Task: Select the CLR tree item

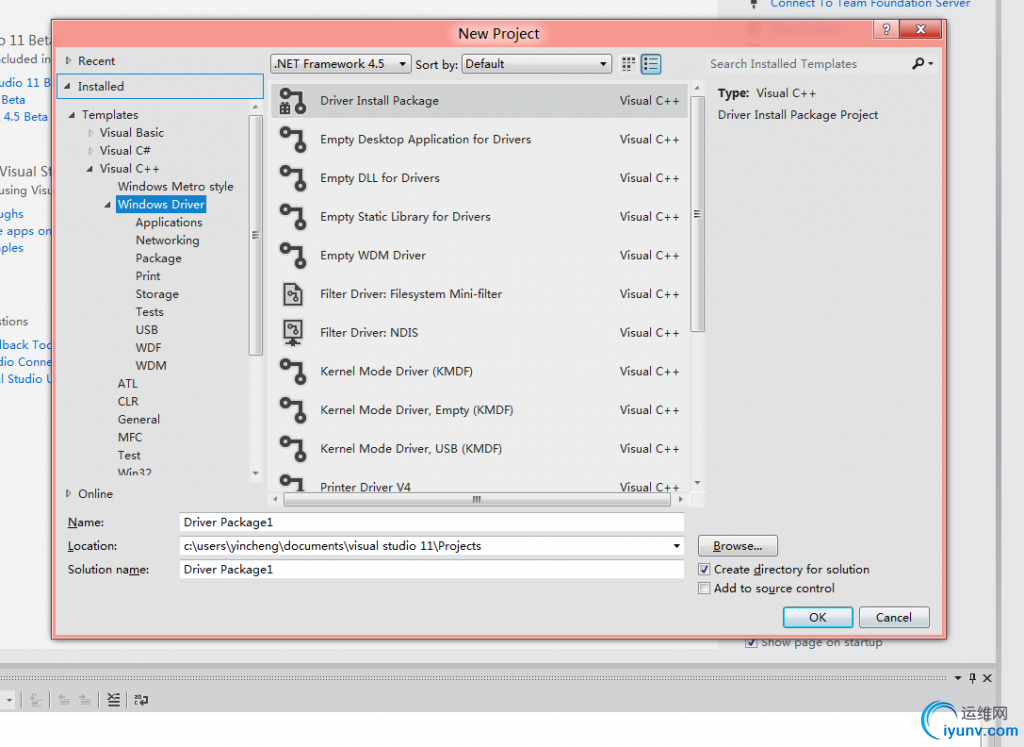Action: click(128, 402)
